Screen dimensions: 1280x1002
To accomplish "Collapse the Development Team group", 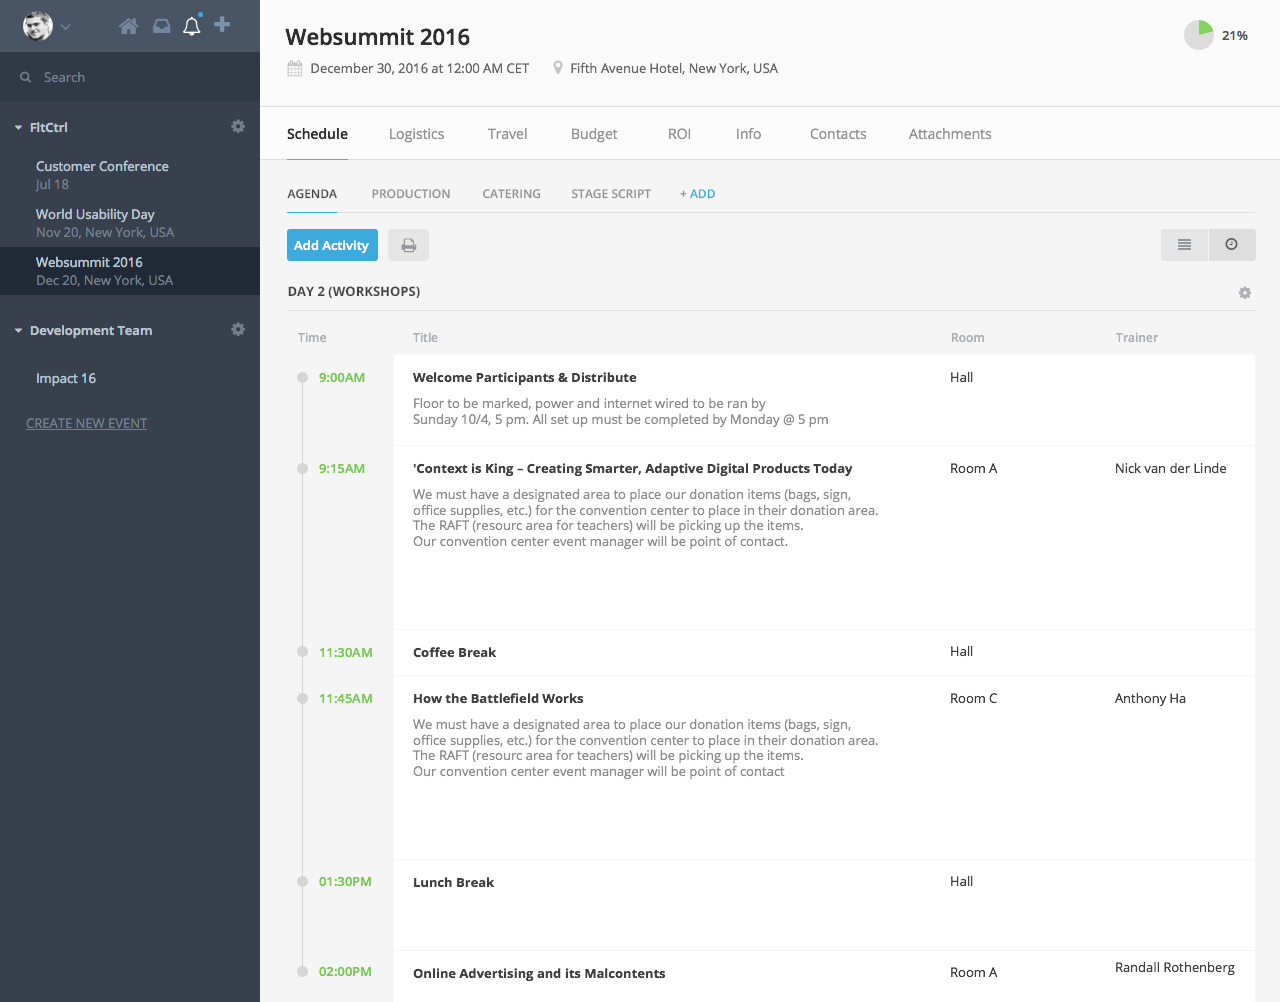I will (17, 329).
